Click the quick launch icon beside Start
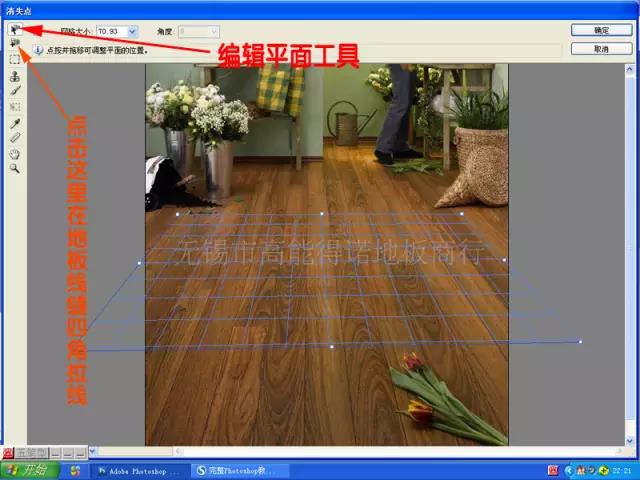The height and width of the screenshot is (480, 640). point(75,471)
